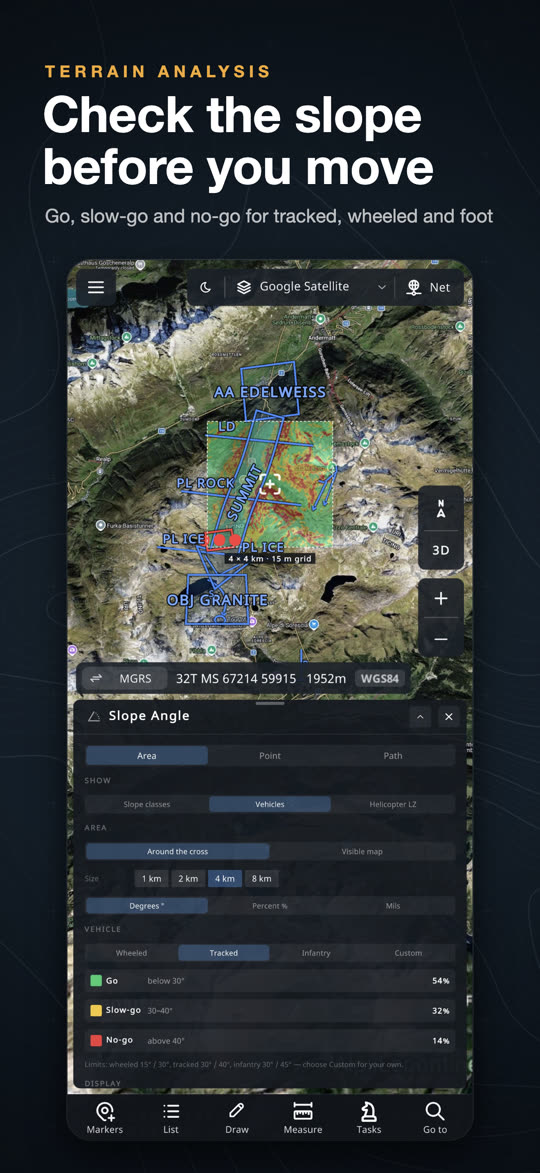Collapse the Slope Angle panel
Screen dimensions: 540x1173
tap(420, 717)
